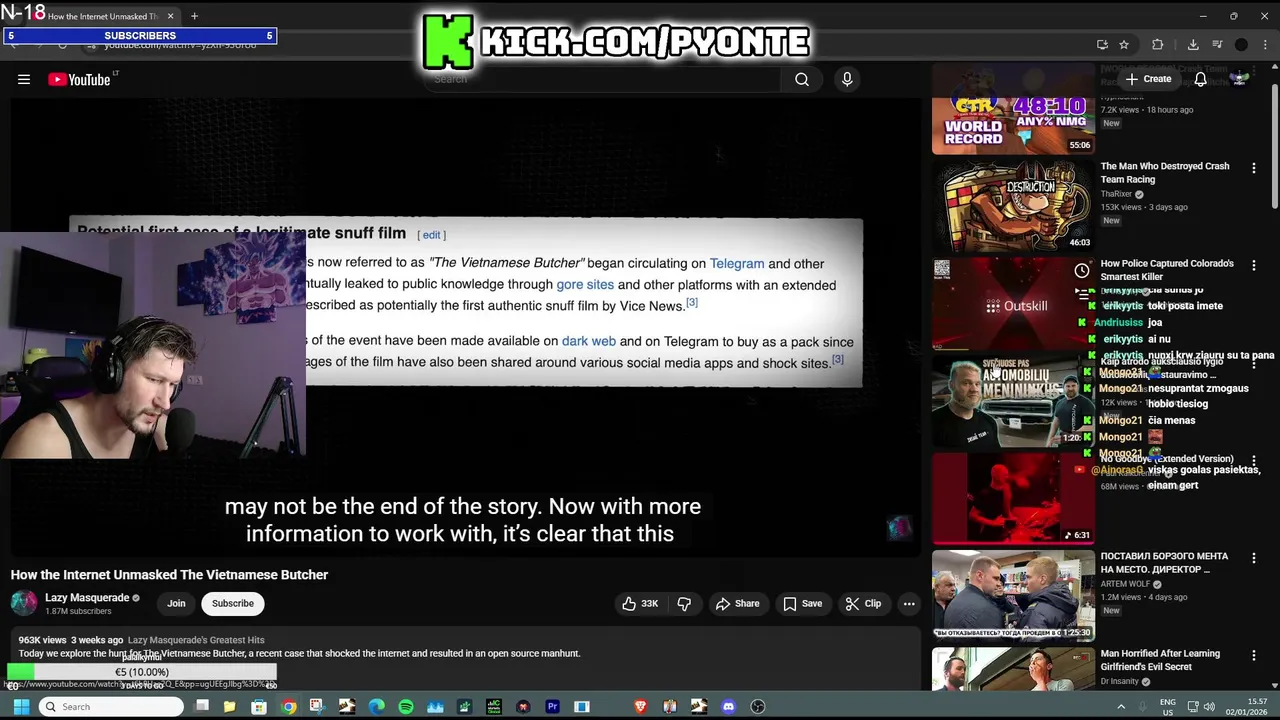Open File Explorer from the taskbar
The image size is (1280, 720).
(x=229, y=707)
